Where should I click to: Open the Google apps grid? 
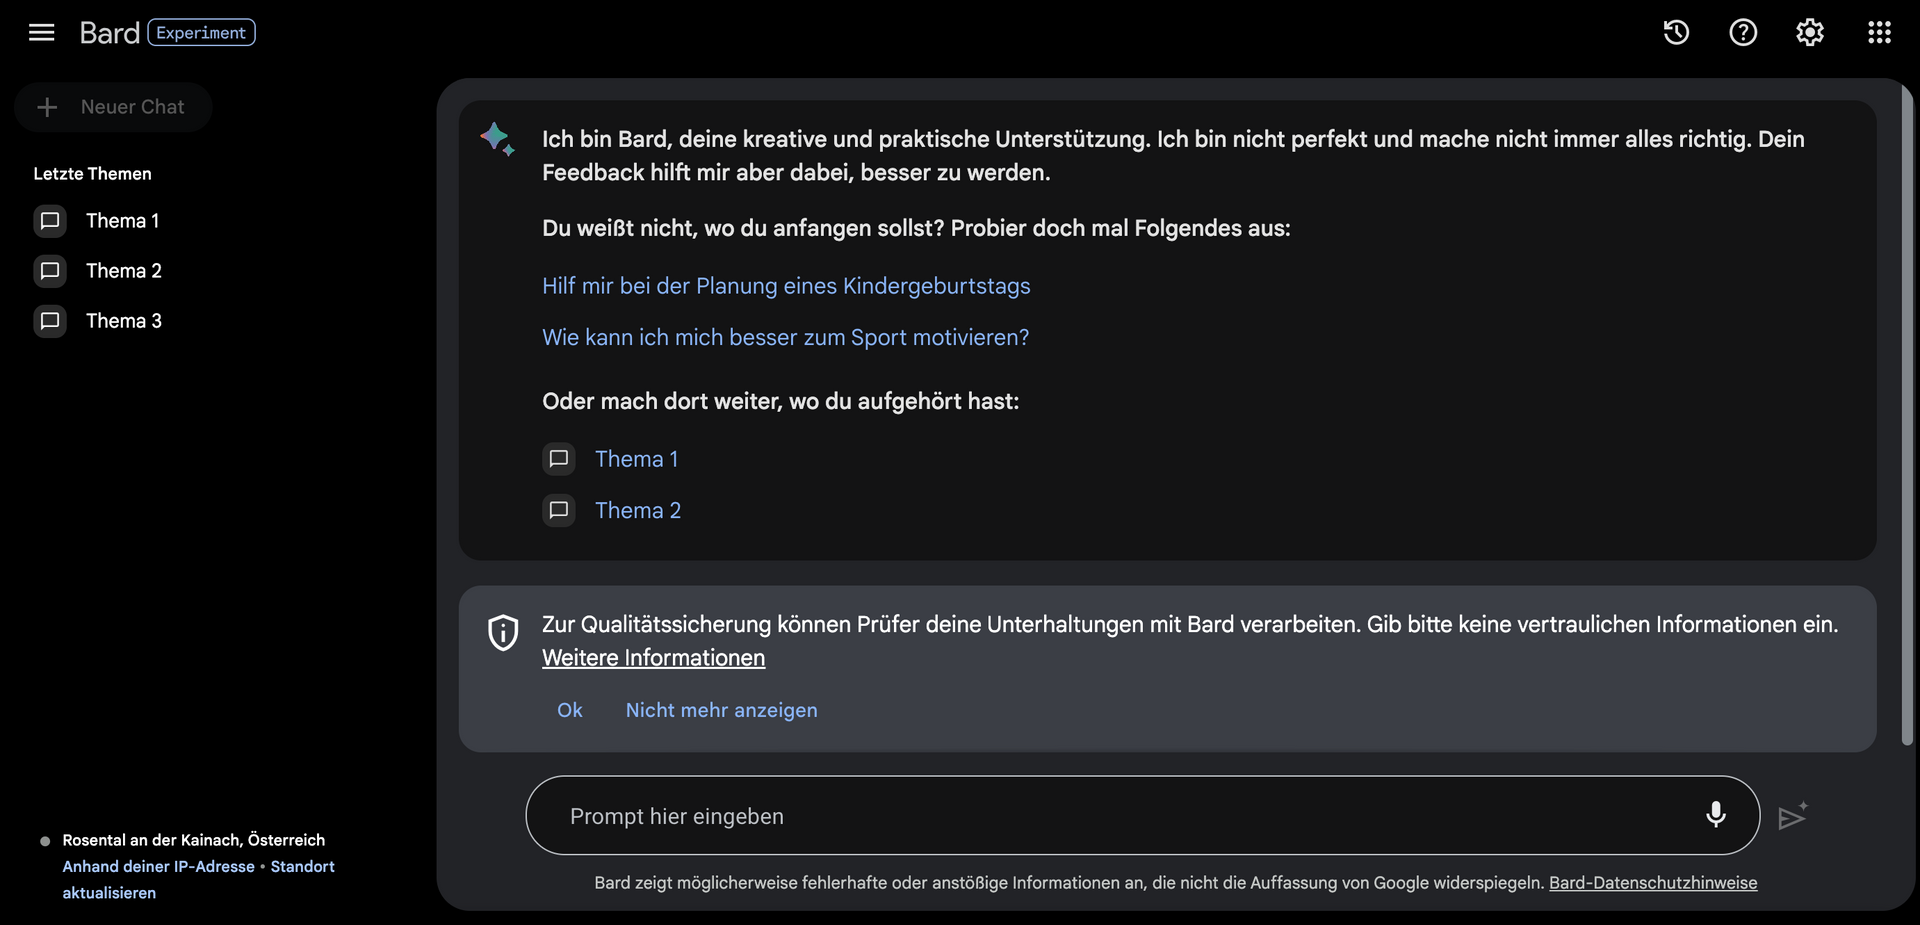coord(1879,33)
